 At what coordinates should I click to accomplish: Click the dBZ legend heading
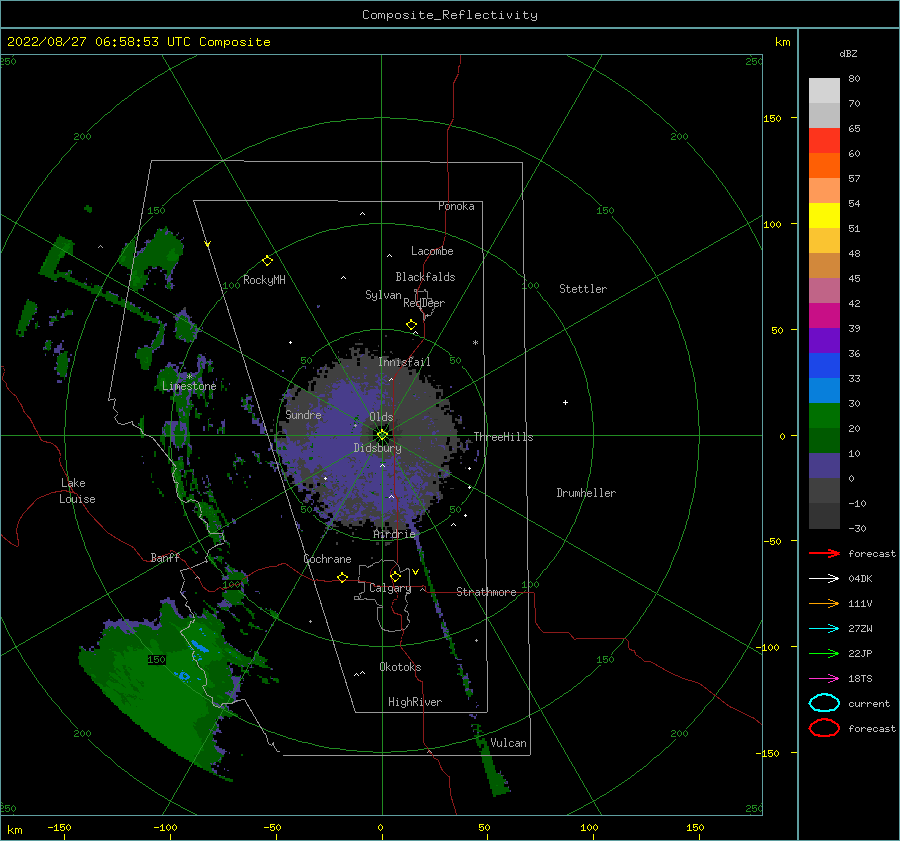click(848, 53)
